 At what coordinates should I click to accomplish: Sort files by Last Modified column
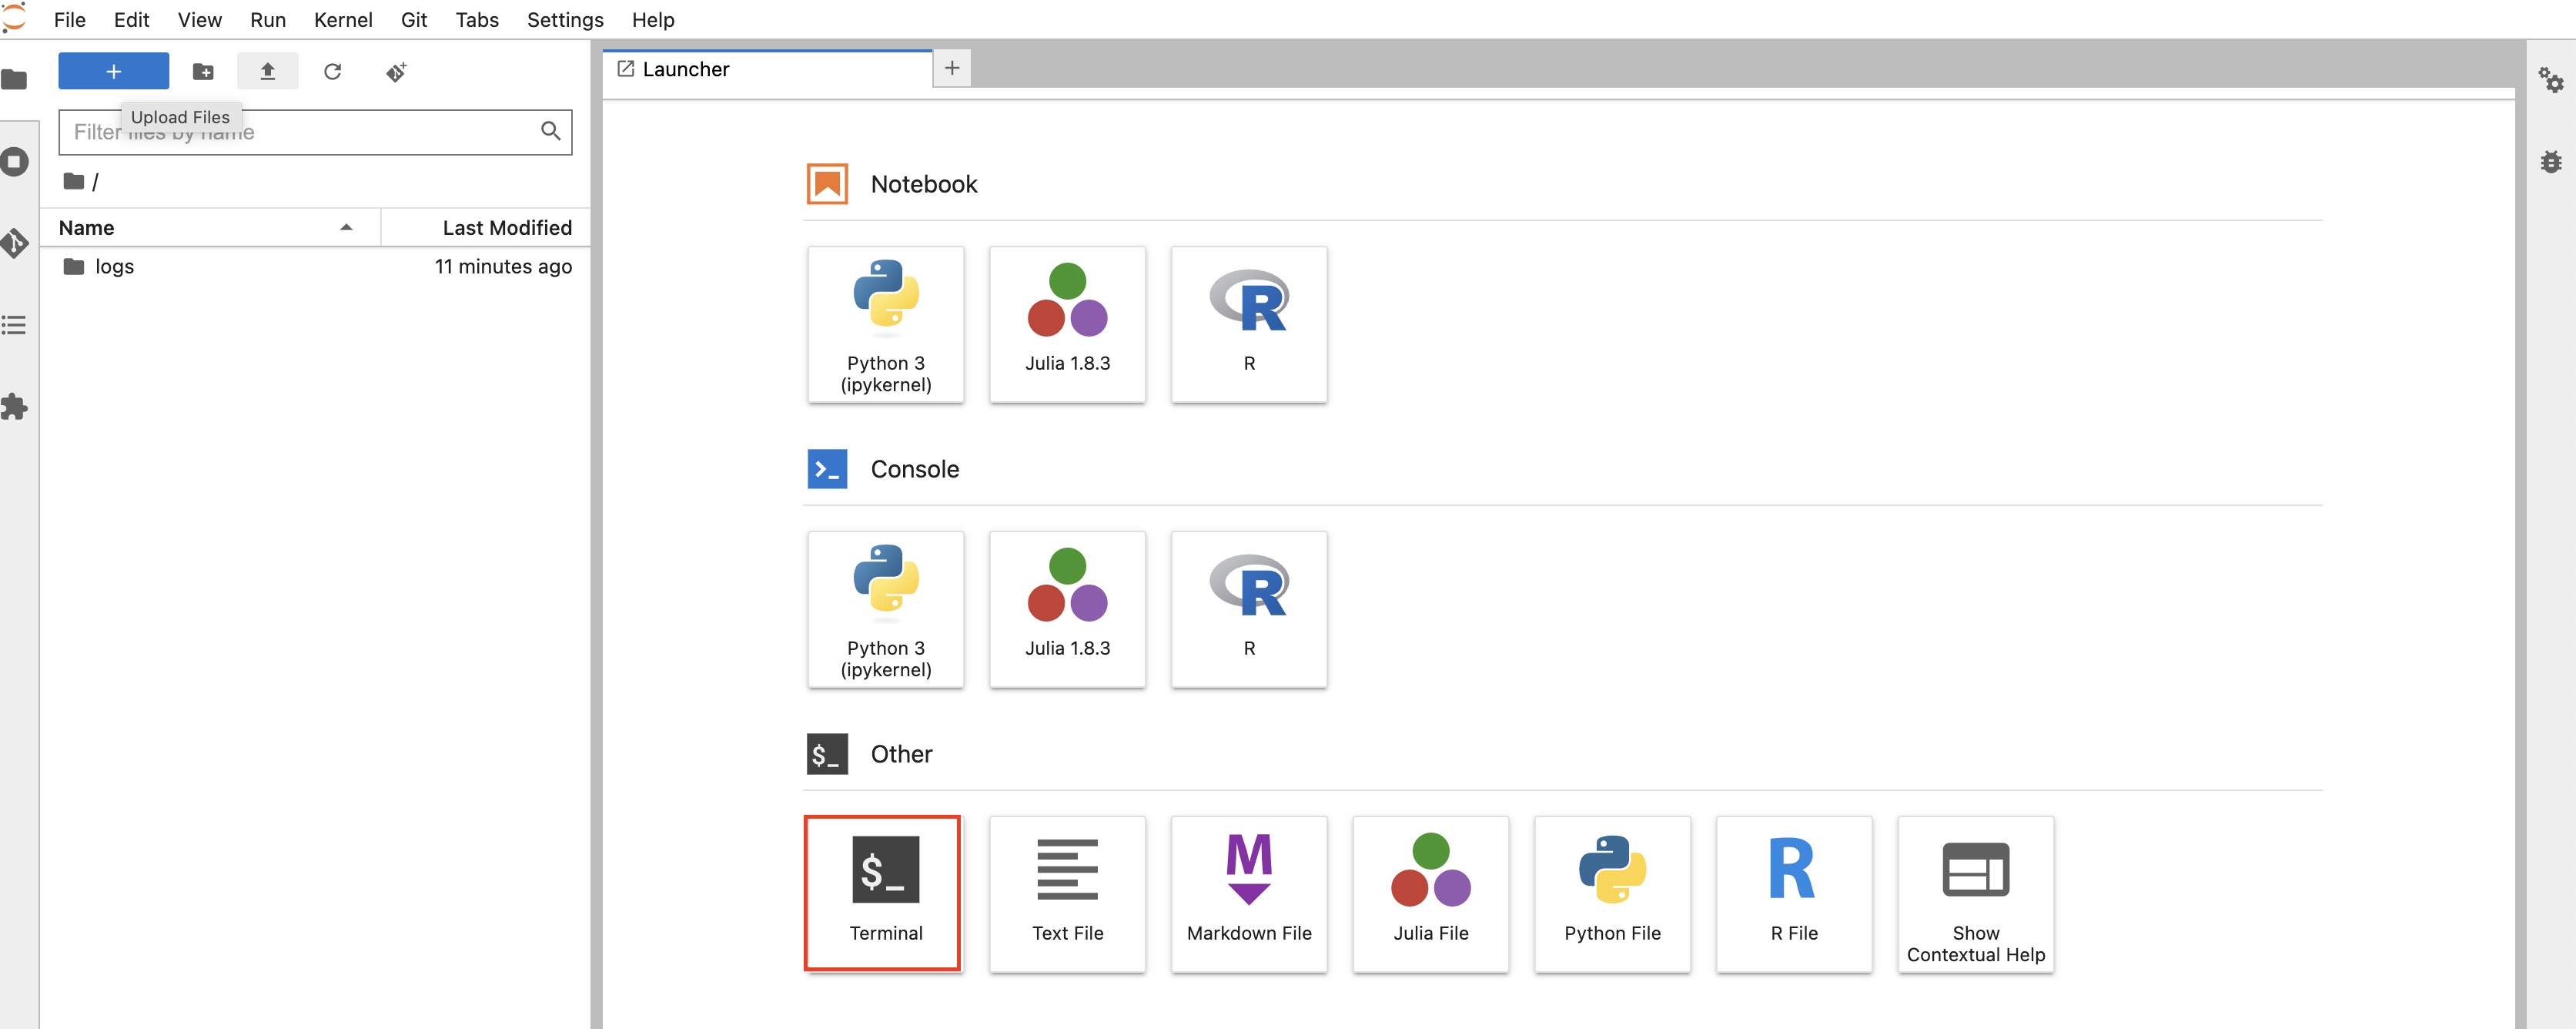pos(506,228)
